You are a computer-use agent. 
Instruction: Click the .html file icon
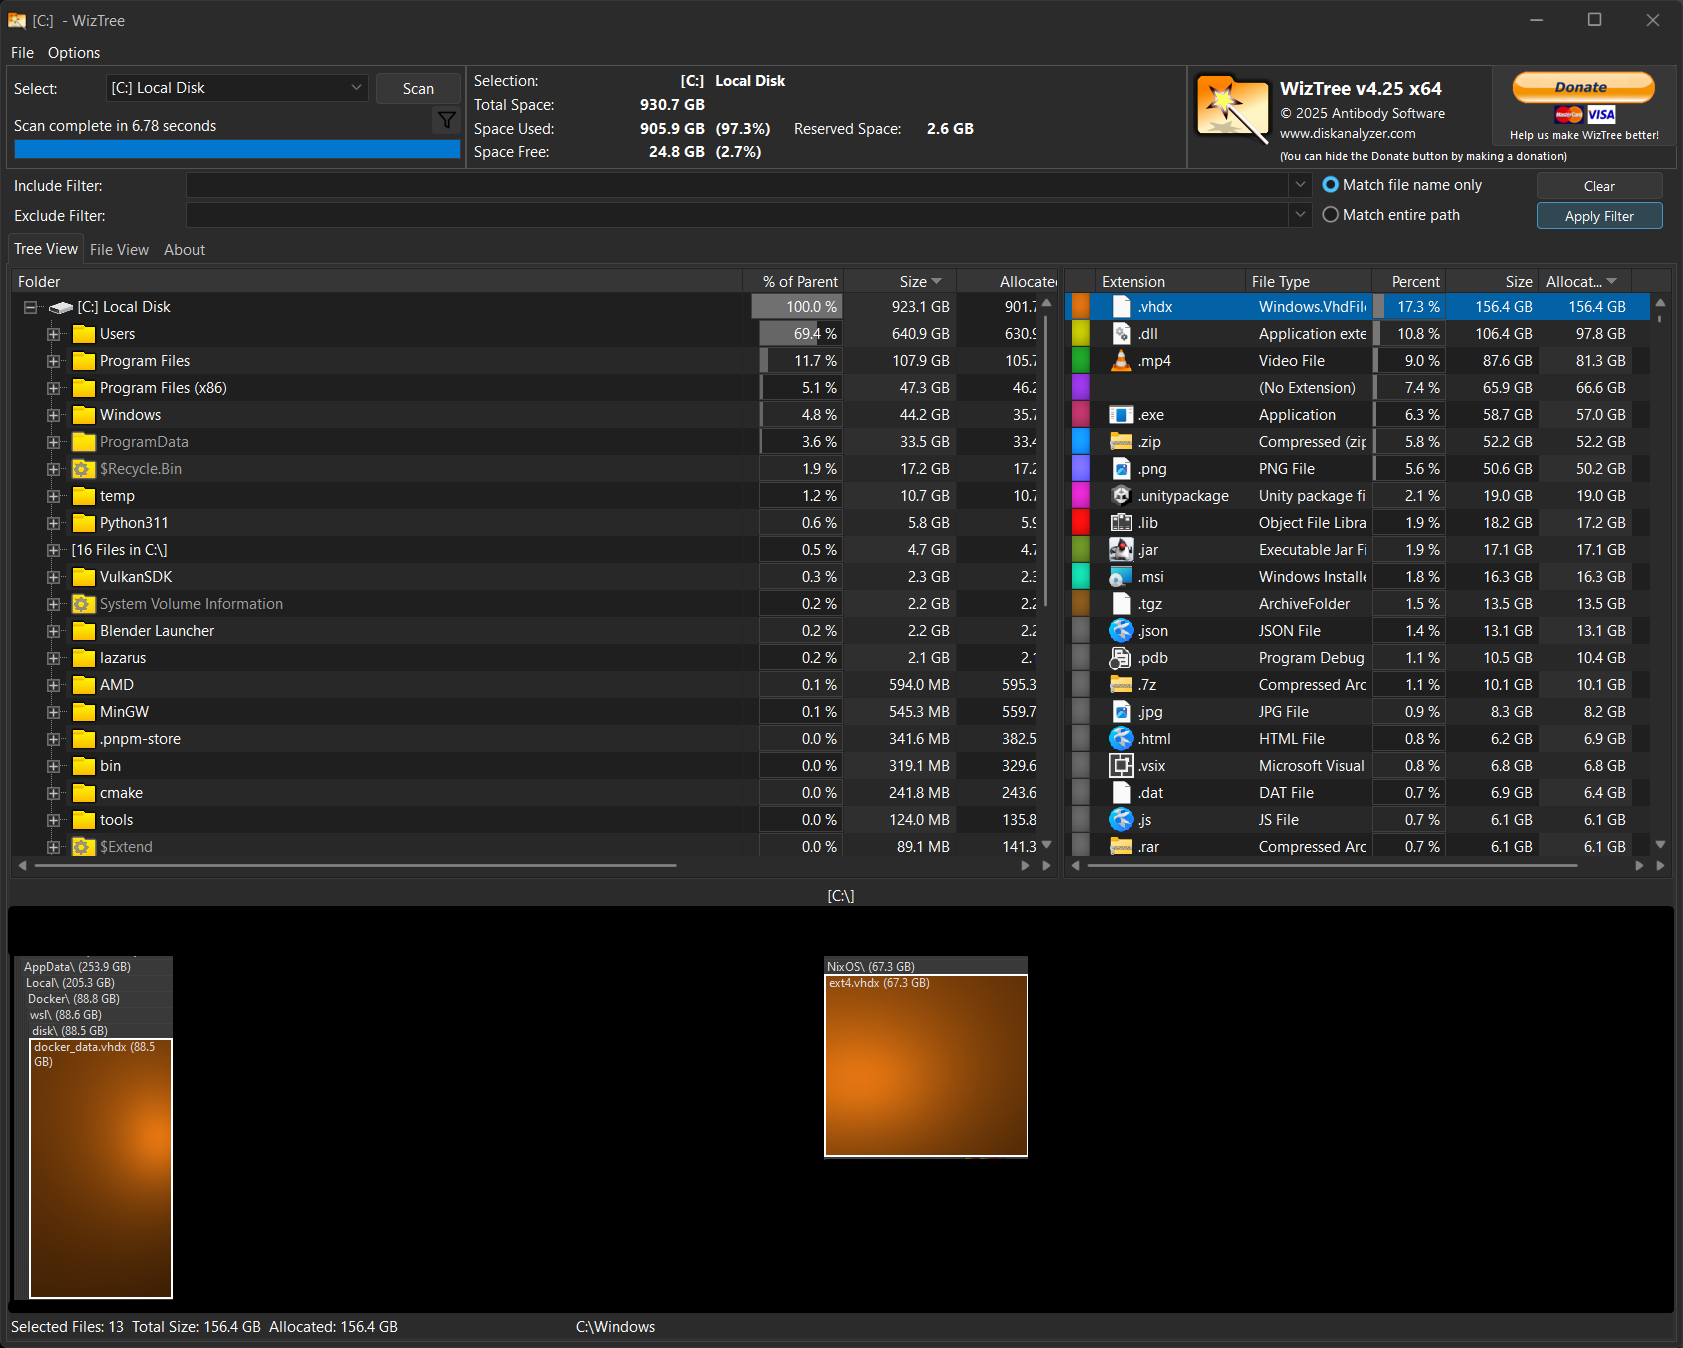[x=1121, y=739]
